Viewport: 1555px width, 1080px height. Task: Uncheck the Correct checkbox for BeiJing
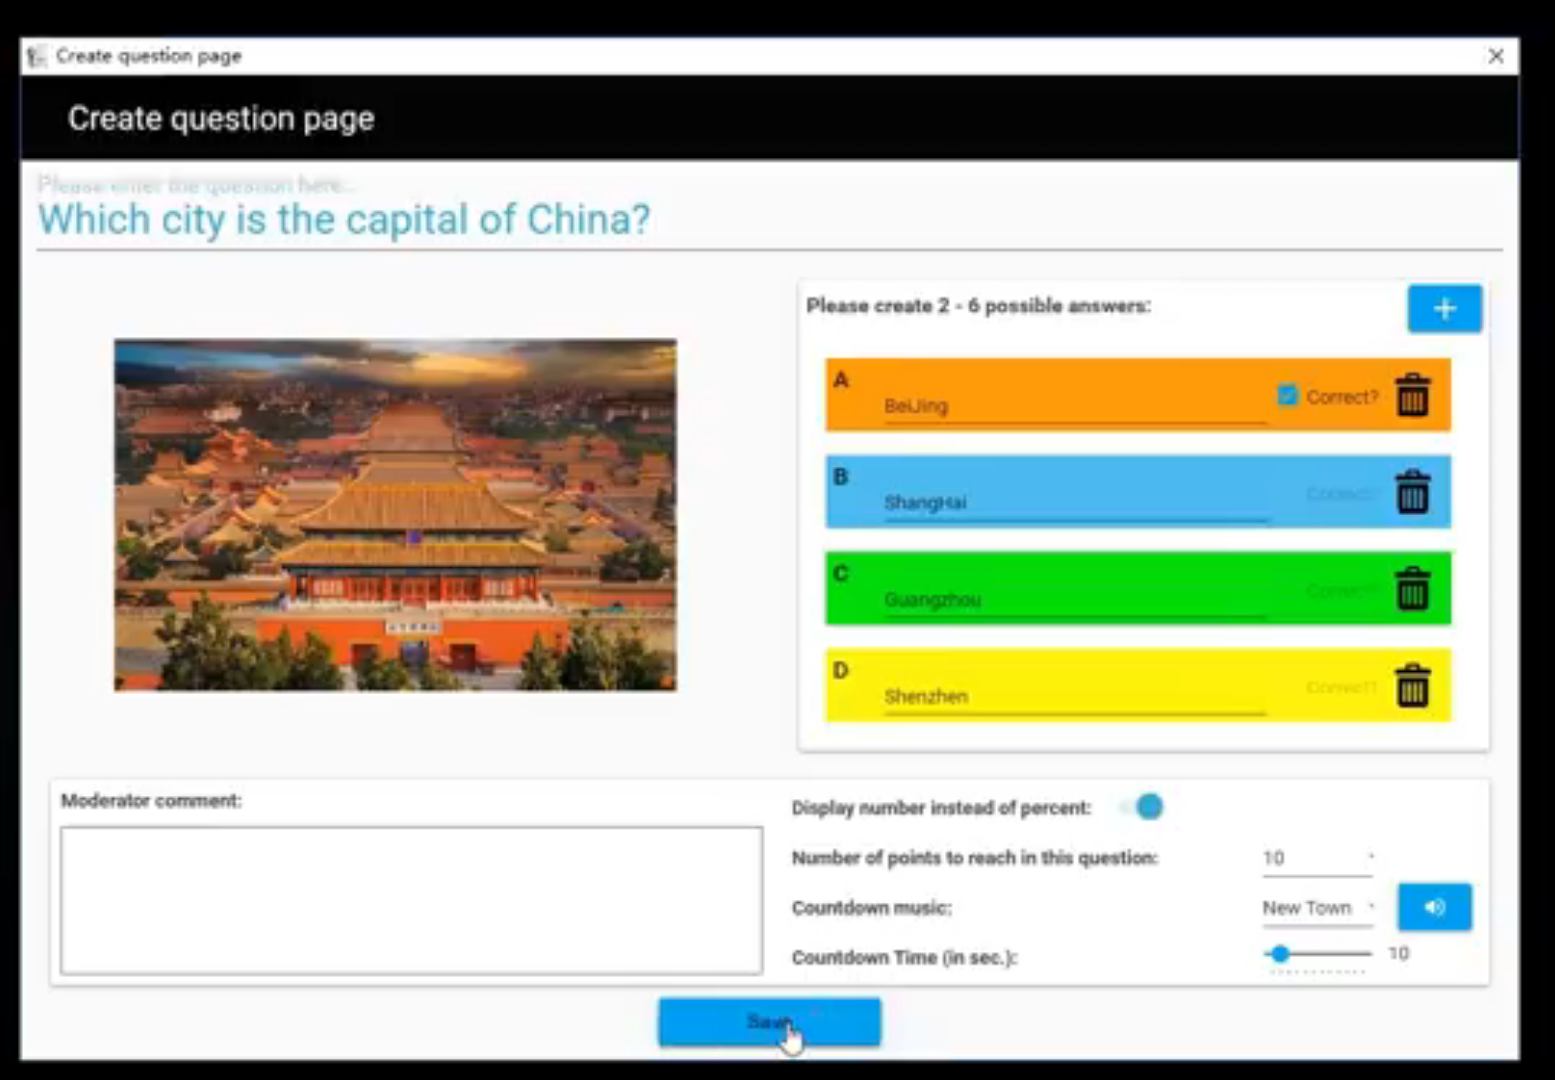[x=1288, y=396]
